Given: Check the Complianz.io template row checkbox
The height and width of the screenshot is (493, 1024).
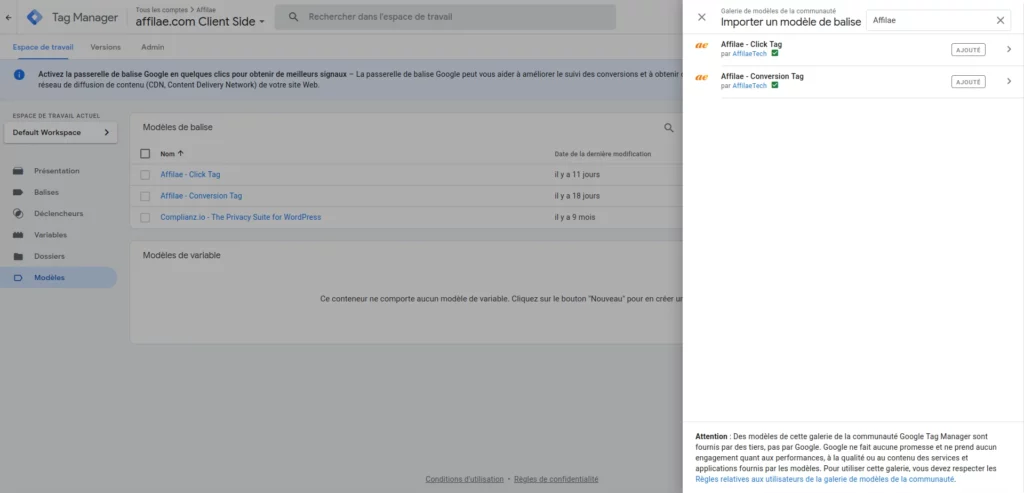Looking at the screenshot, I should pyautogui.click(x=145, y=217).
